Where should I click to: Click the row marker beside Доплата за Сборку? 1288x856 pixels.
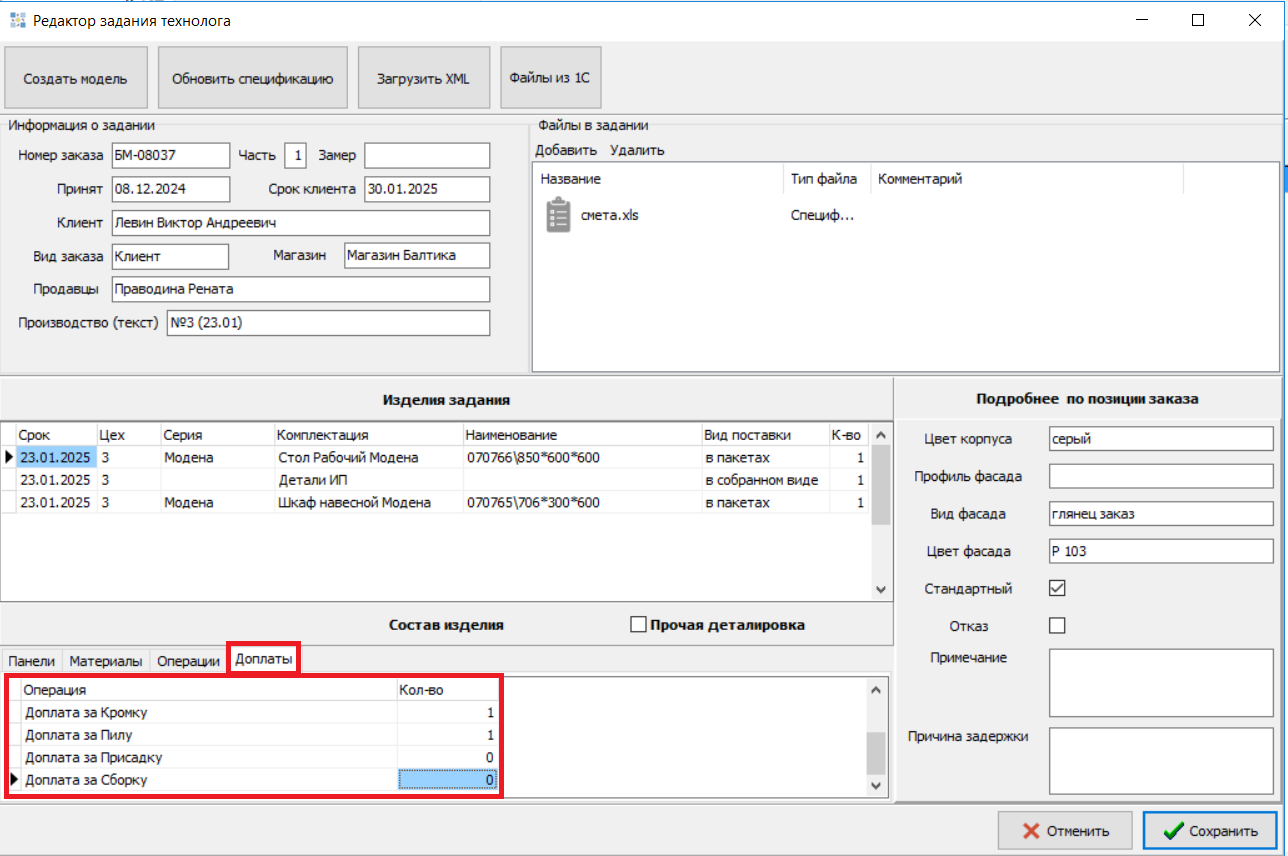click(14, 780)
